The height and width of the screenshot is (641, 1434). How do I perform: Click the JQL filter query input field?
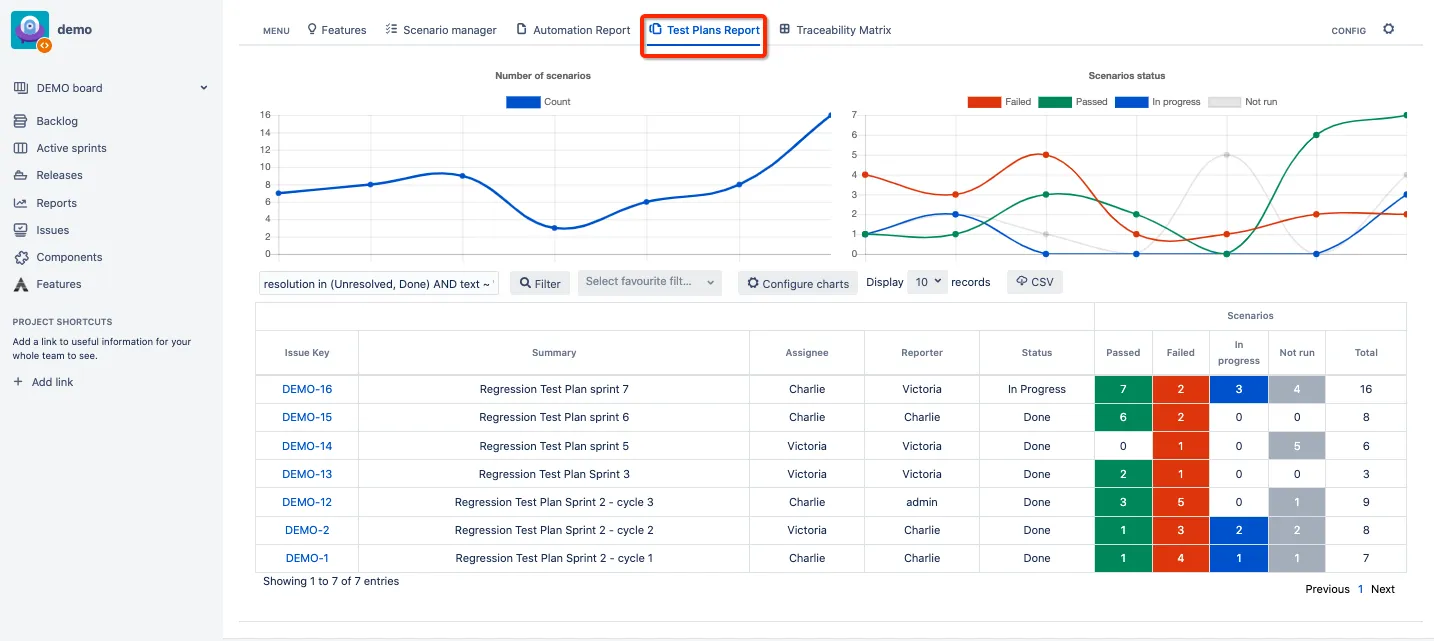pos(379,284)
